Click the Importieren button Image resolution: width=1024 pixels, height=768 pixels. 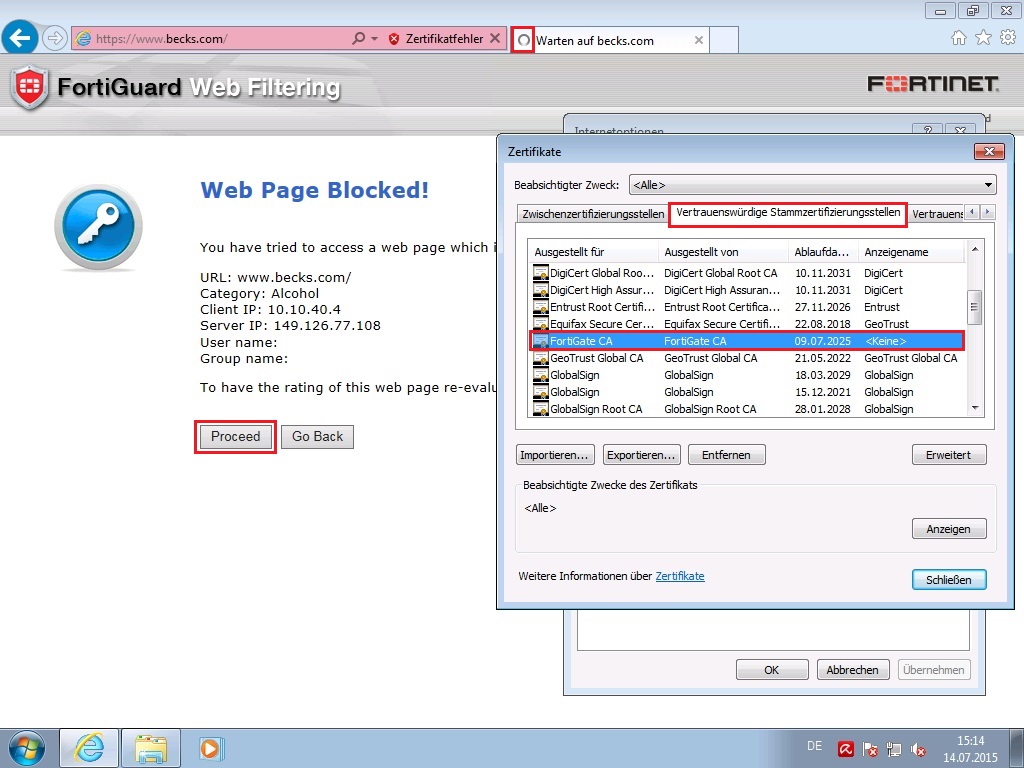(556, 455)
